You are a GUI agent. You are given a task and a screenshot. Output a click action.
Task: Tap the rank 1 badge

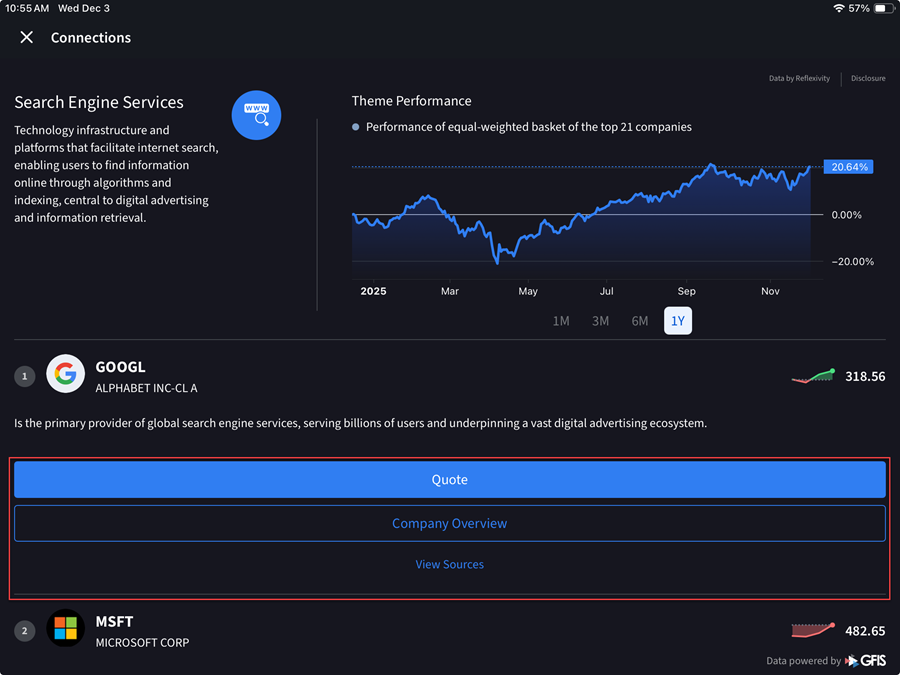[25, 377]
